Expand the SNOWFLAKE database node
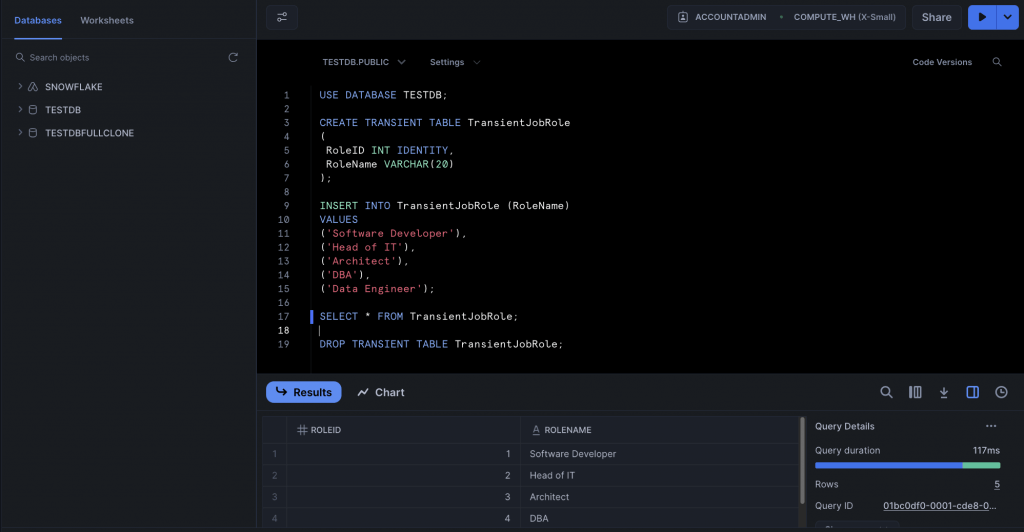This screenshot has height=532, width=1024. click(20, 87)
